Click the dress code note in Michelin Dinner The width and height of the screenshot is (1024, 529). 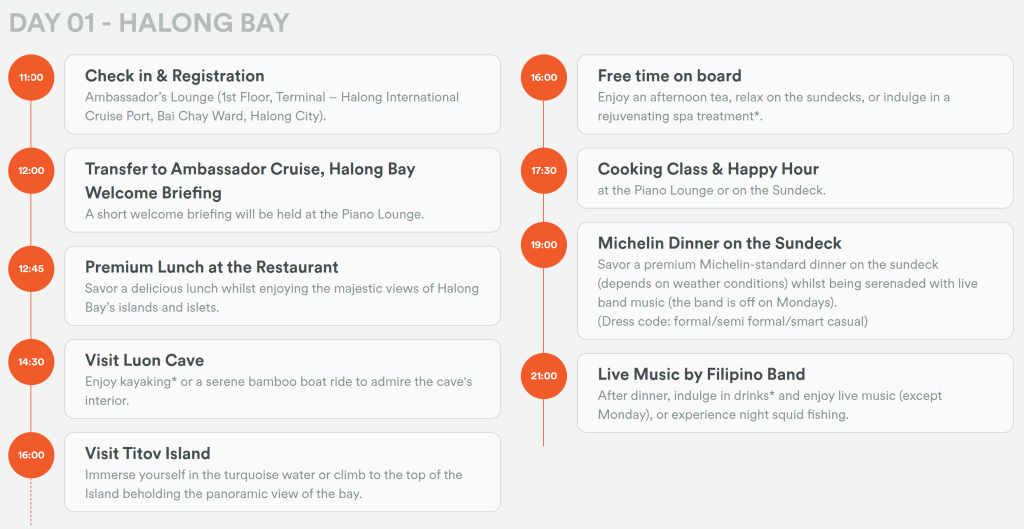(733, 321)
